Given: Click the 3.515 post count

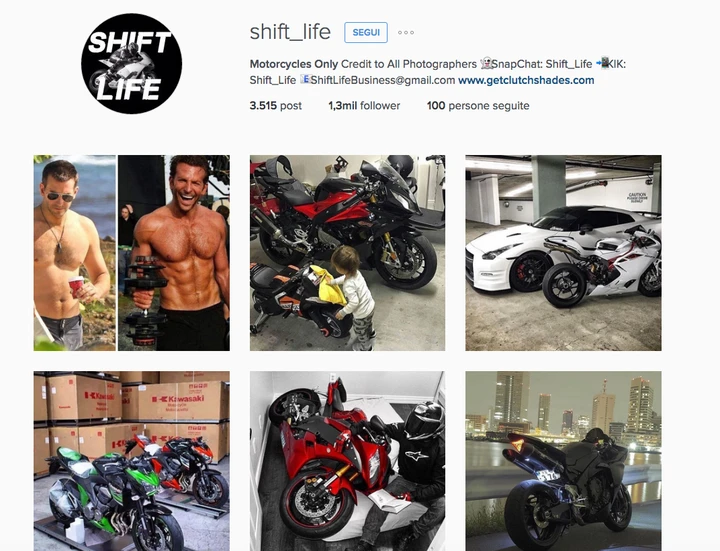Looking at the screenshot, I should [x=276, y=106].
